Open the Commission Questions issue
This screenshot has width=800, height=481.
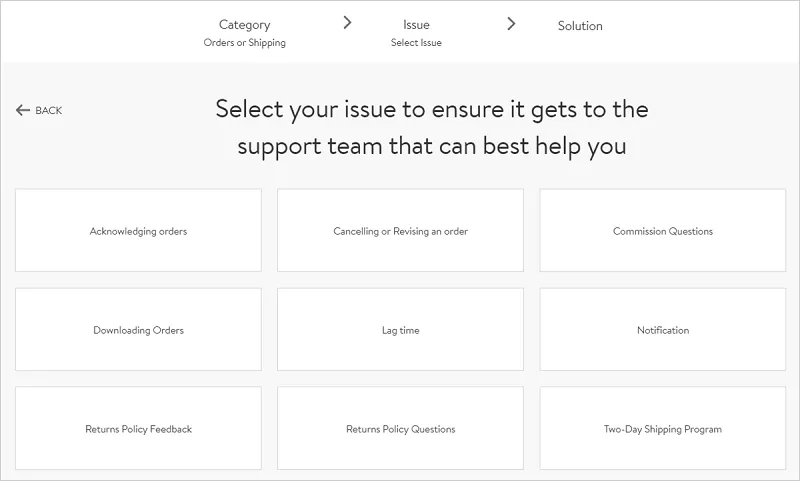[x=662, y=231]
